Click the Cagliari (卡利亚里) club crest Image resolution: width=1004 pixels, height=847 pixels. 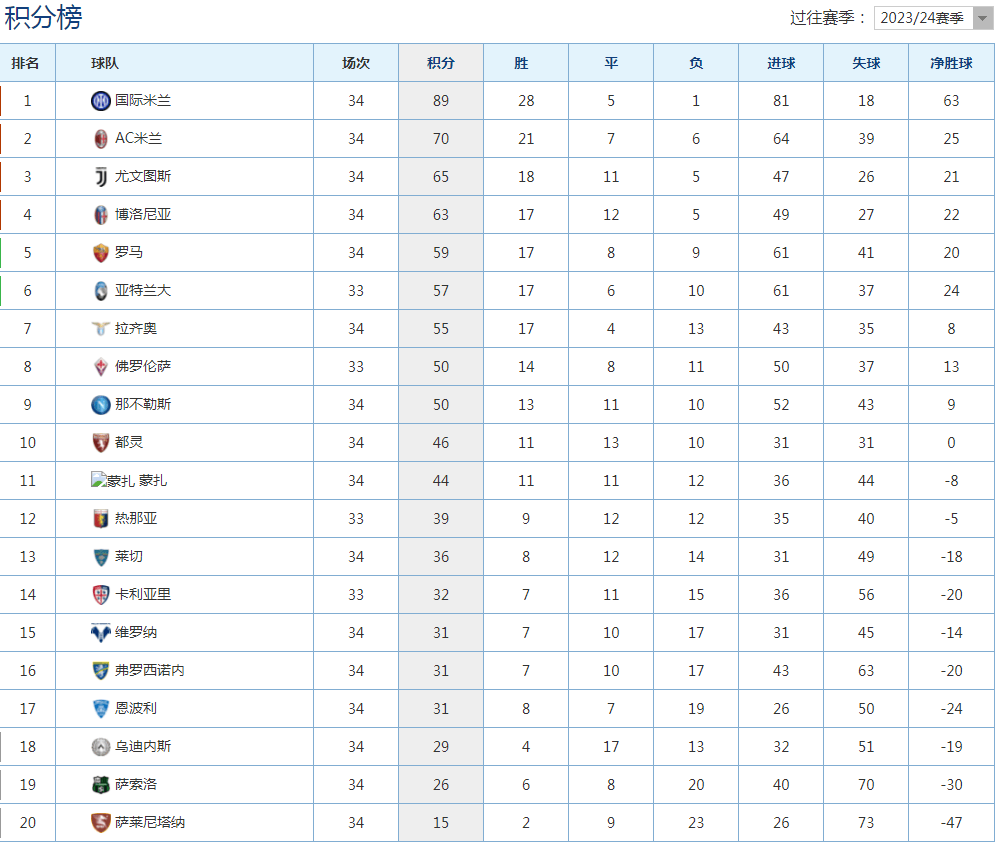point(100,595)
